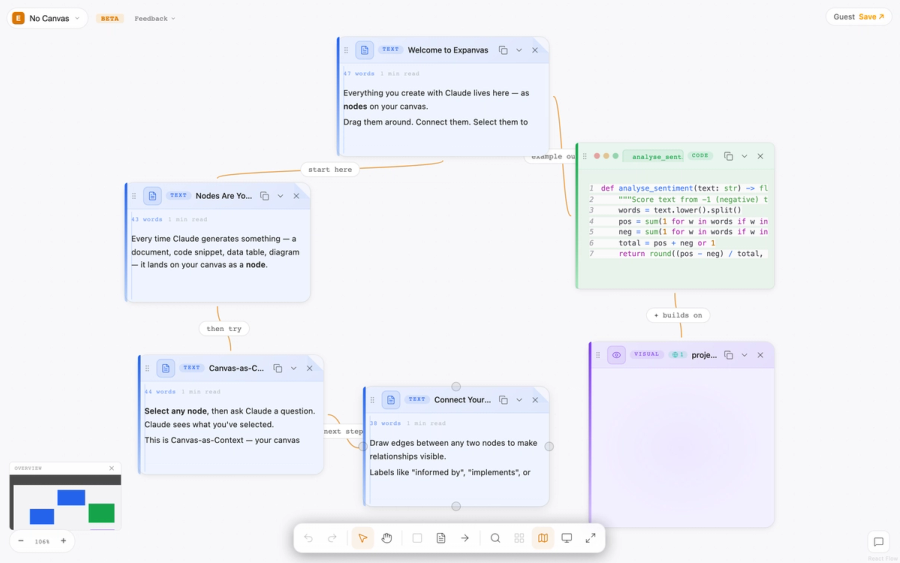Click the Connect Your... document icon

391,399
